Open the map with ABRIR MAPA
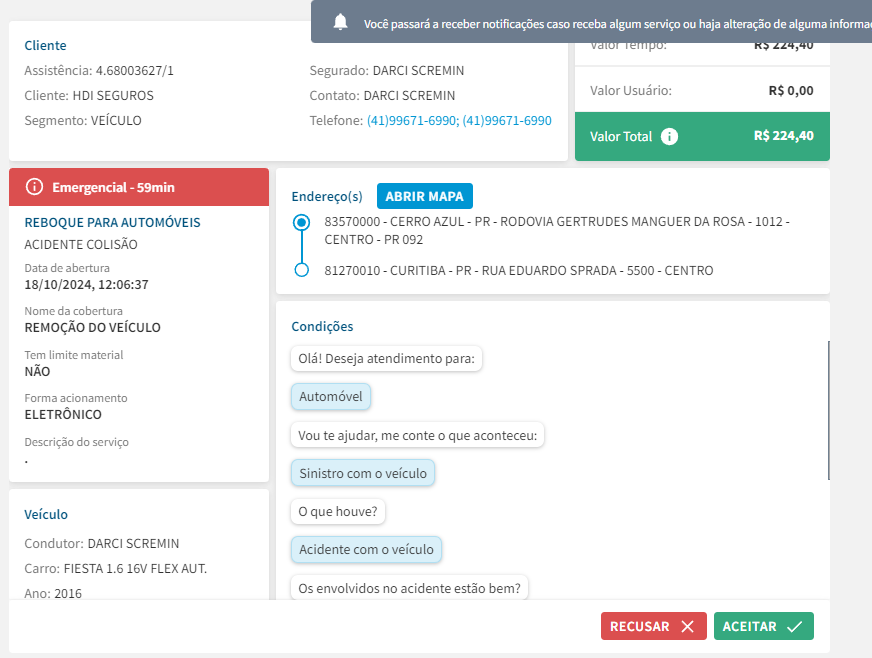Viewport: 872px width, 658px height. tap(425, 196)
